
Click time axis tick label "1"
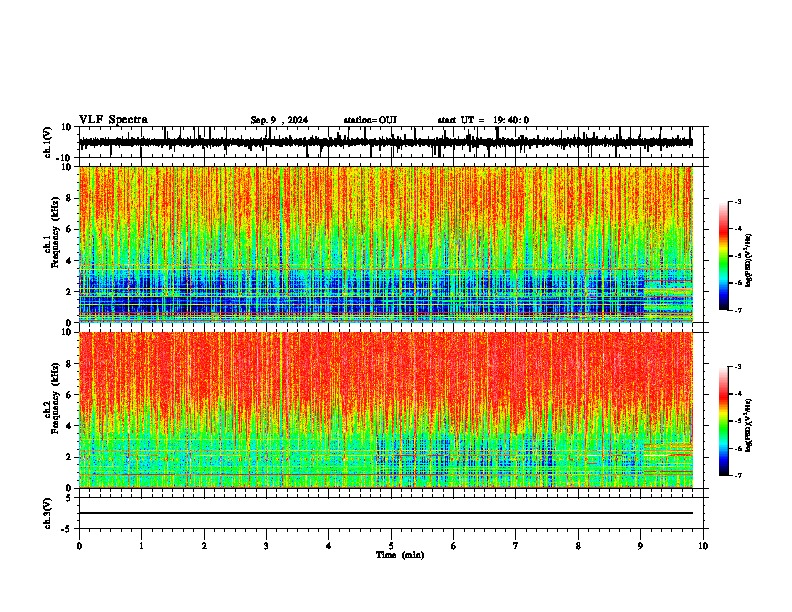(141, 546)
